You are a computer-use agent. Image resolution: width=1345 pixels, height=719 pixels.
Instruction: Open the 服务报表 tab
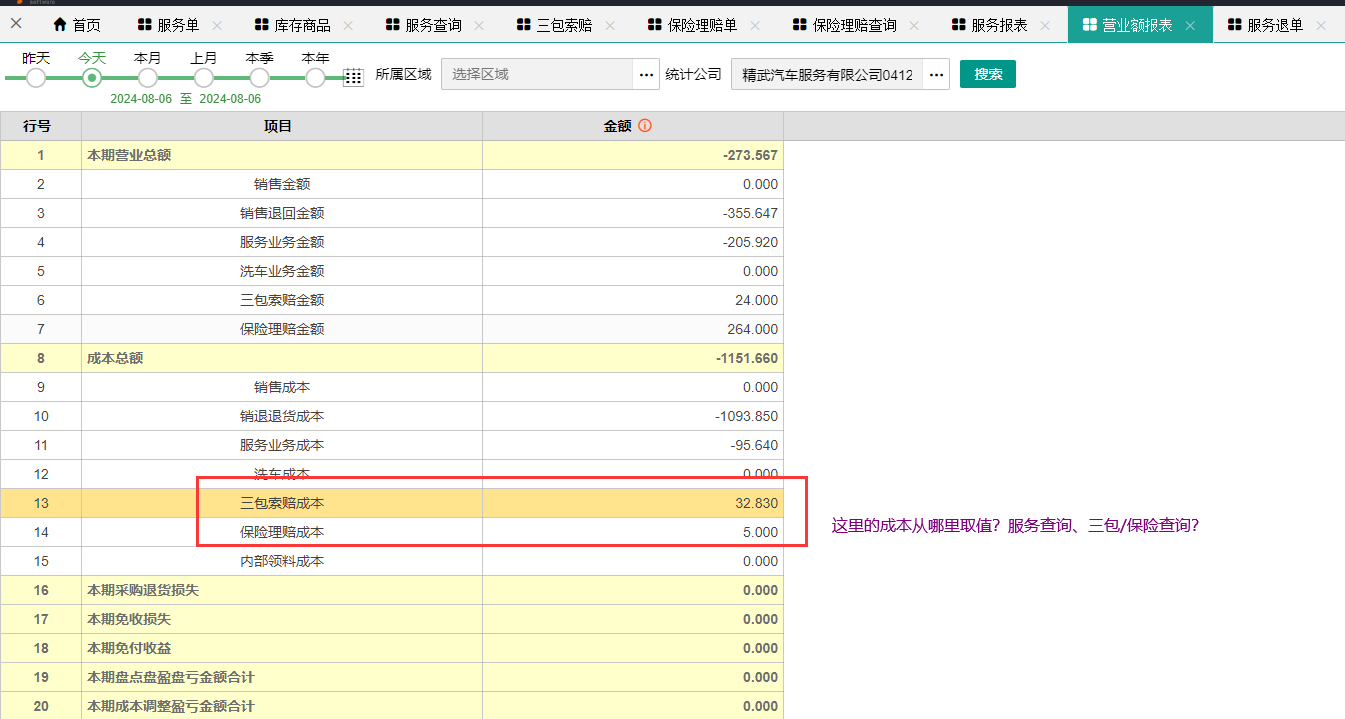(x=999, y=25)
